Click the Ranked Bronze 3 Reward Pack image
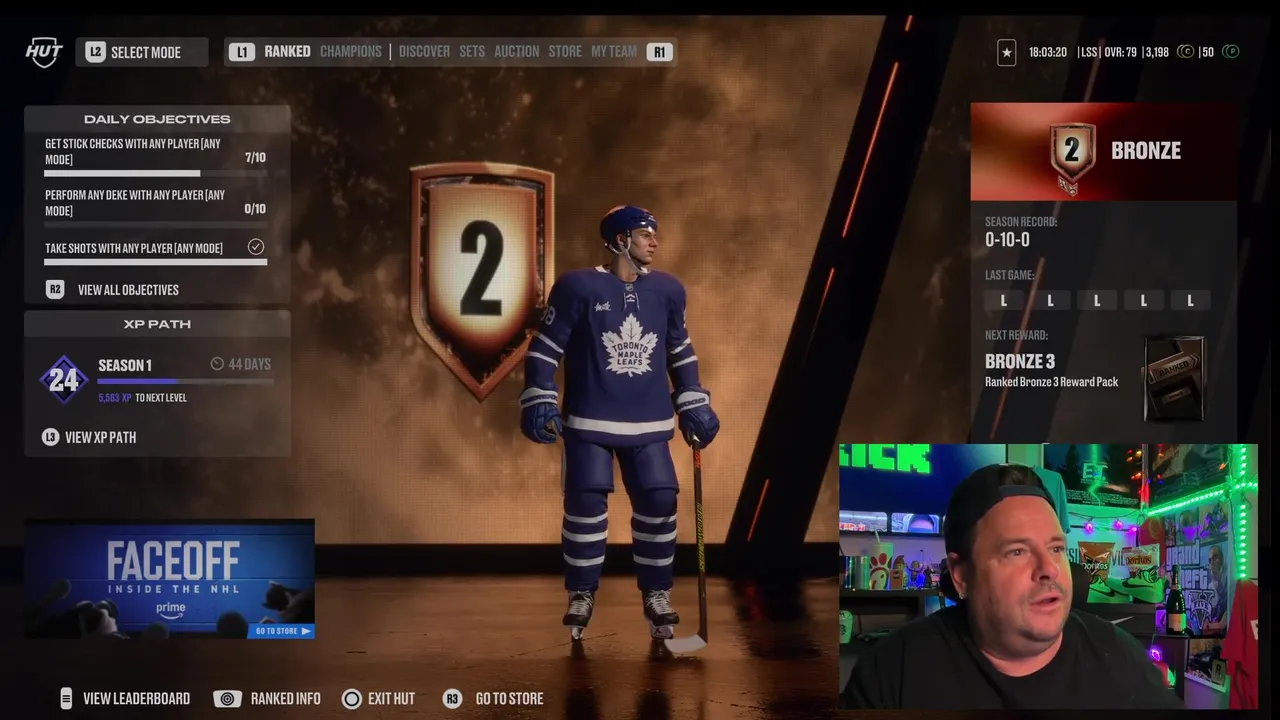 (1174, 378)
